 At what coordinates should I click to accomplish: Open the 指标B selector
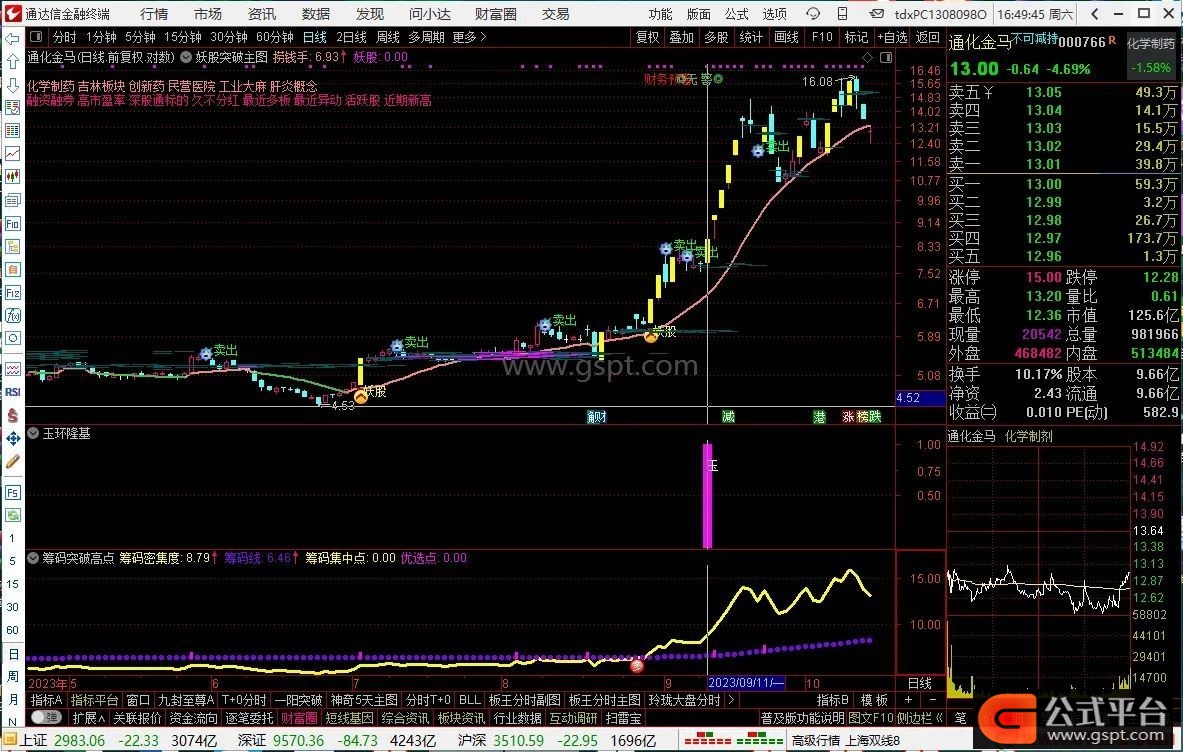tap(833, 700)
